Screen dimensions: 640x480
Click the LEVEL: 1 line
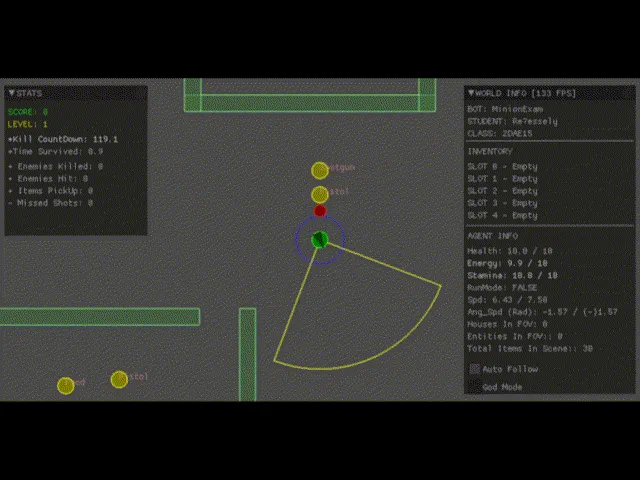(28, 124)
